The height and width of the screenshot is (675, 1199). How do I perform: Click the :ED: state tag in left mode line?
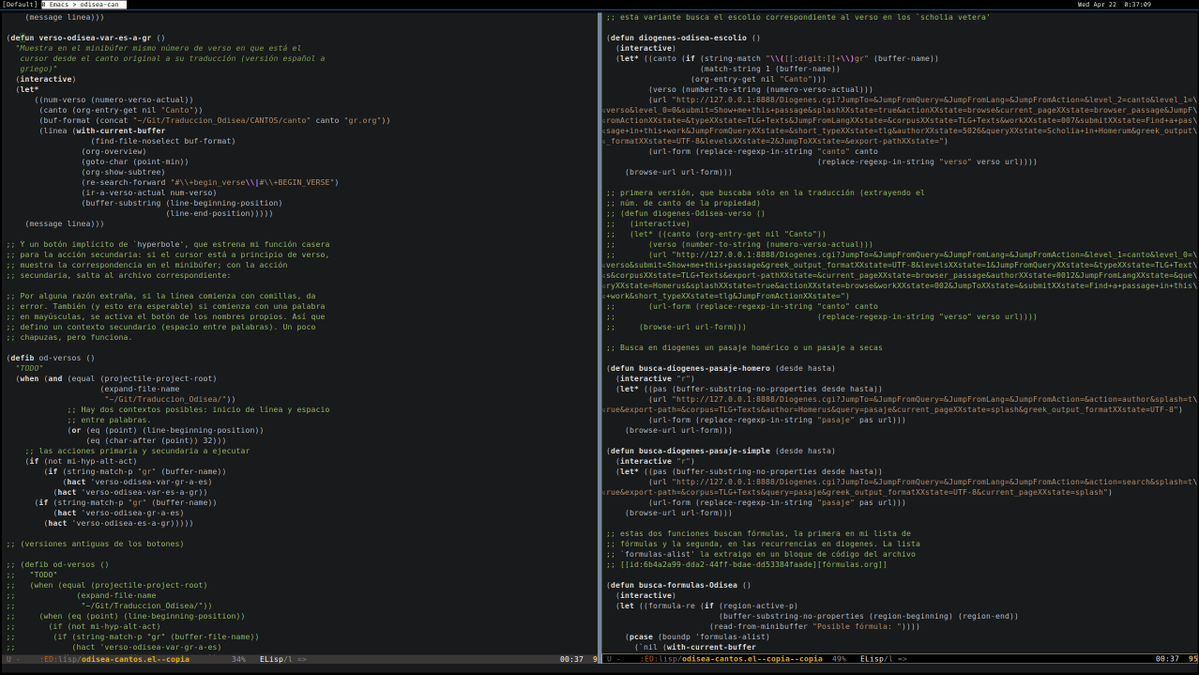50,659
